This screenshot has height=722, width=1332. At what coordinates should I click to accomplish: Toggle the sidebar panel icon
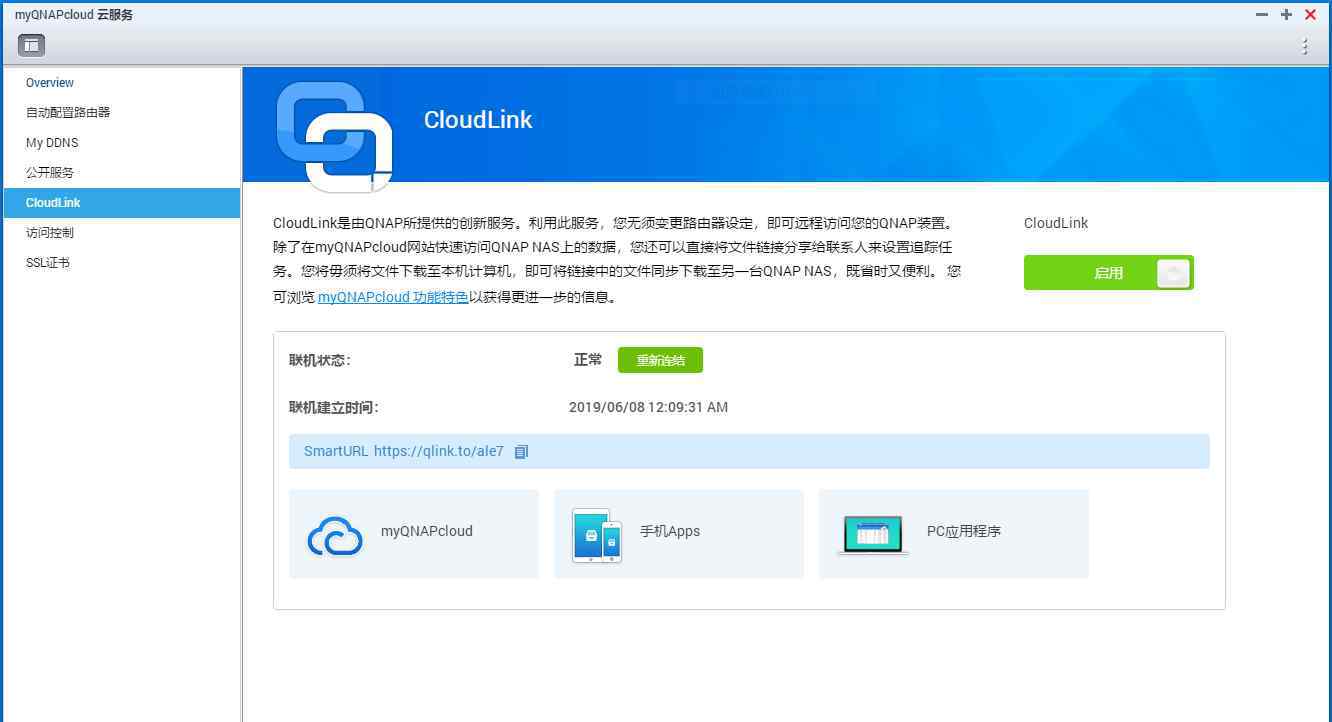coord(31,45)
